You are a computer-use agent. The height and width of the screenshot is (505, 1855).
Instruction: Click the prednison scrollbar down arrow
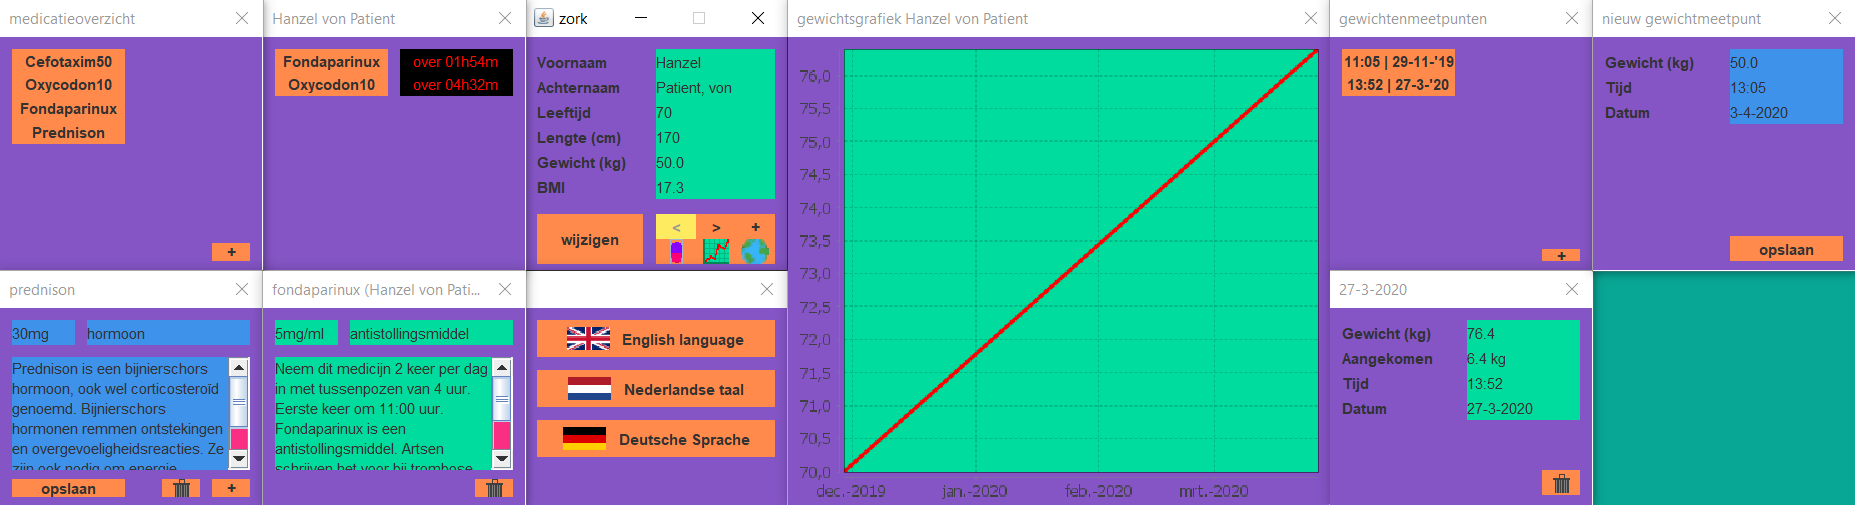click(x=239, y=459)
